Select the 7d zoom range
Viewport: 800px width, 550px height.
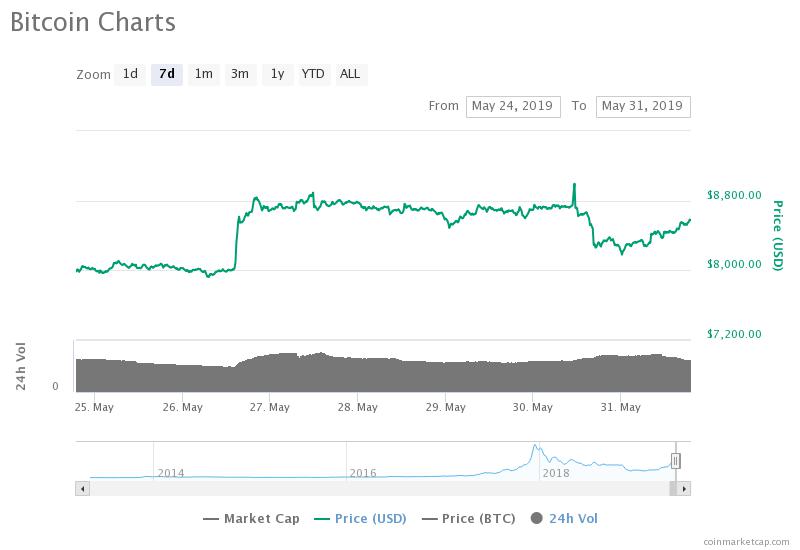click(167, 74)
